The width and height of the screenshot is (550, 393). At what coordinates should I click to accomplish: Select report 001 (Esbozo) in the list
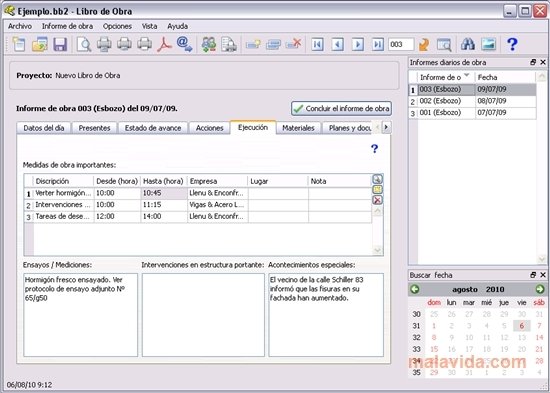point(472,113)
